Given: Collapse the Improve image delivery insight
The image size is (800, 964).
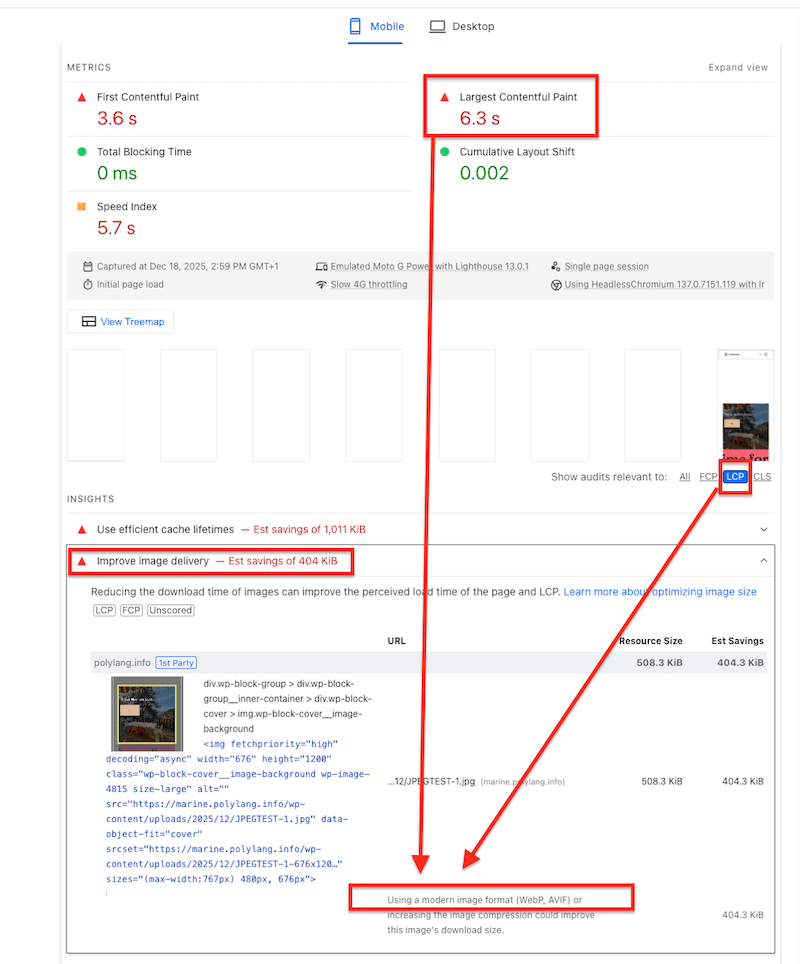Looking at the screenshot, I should (764, 562).
